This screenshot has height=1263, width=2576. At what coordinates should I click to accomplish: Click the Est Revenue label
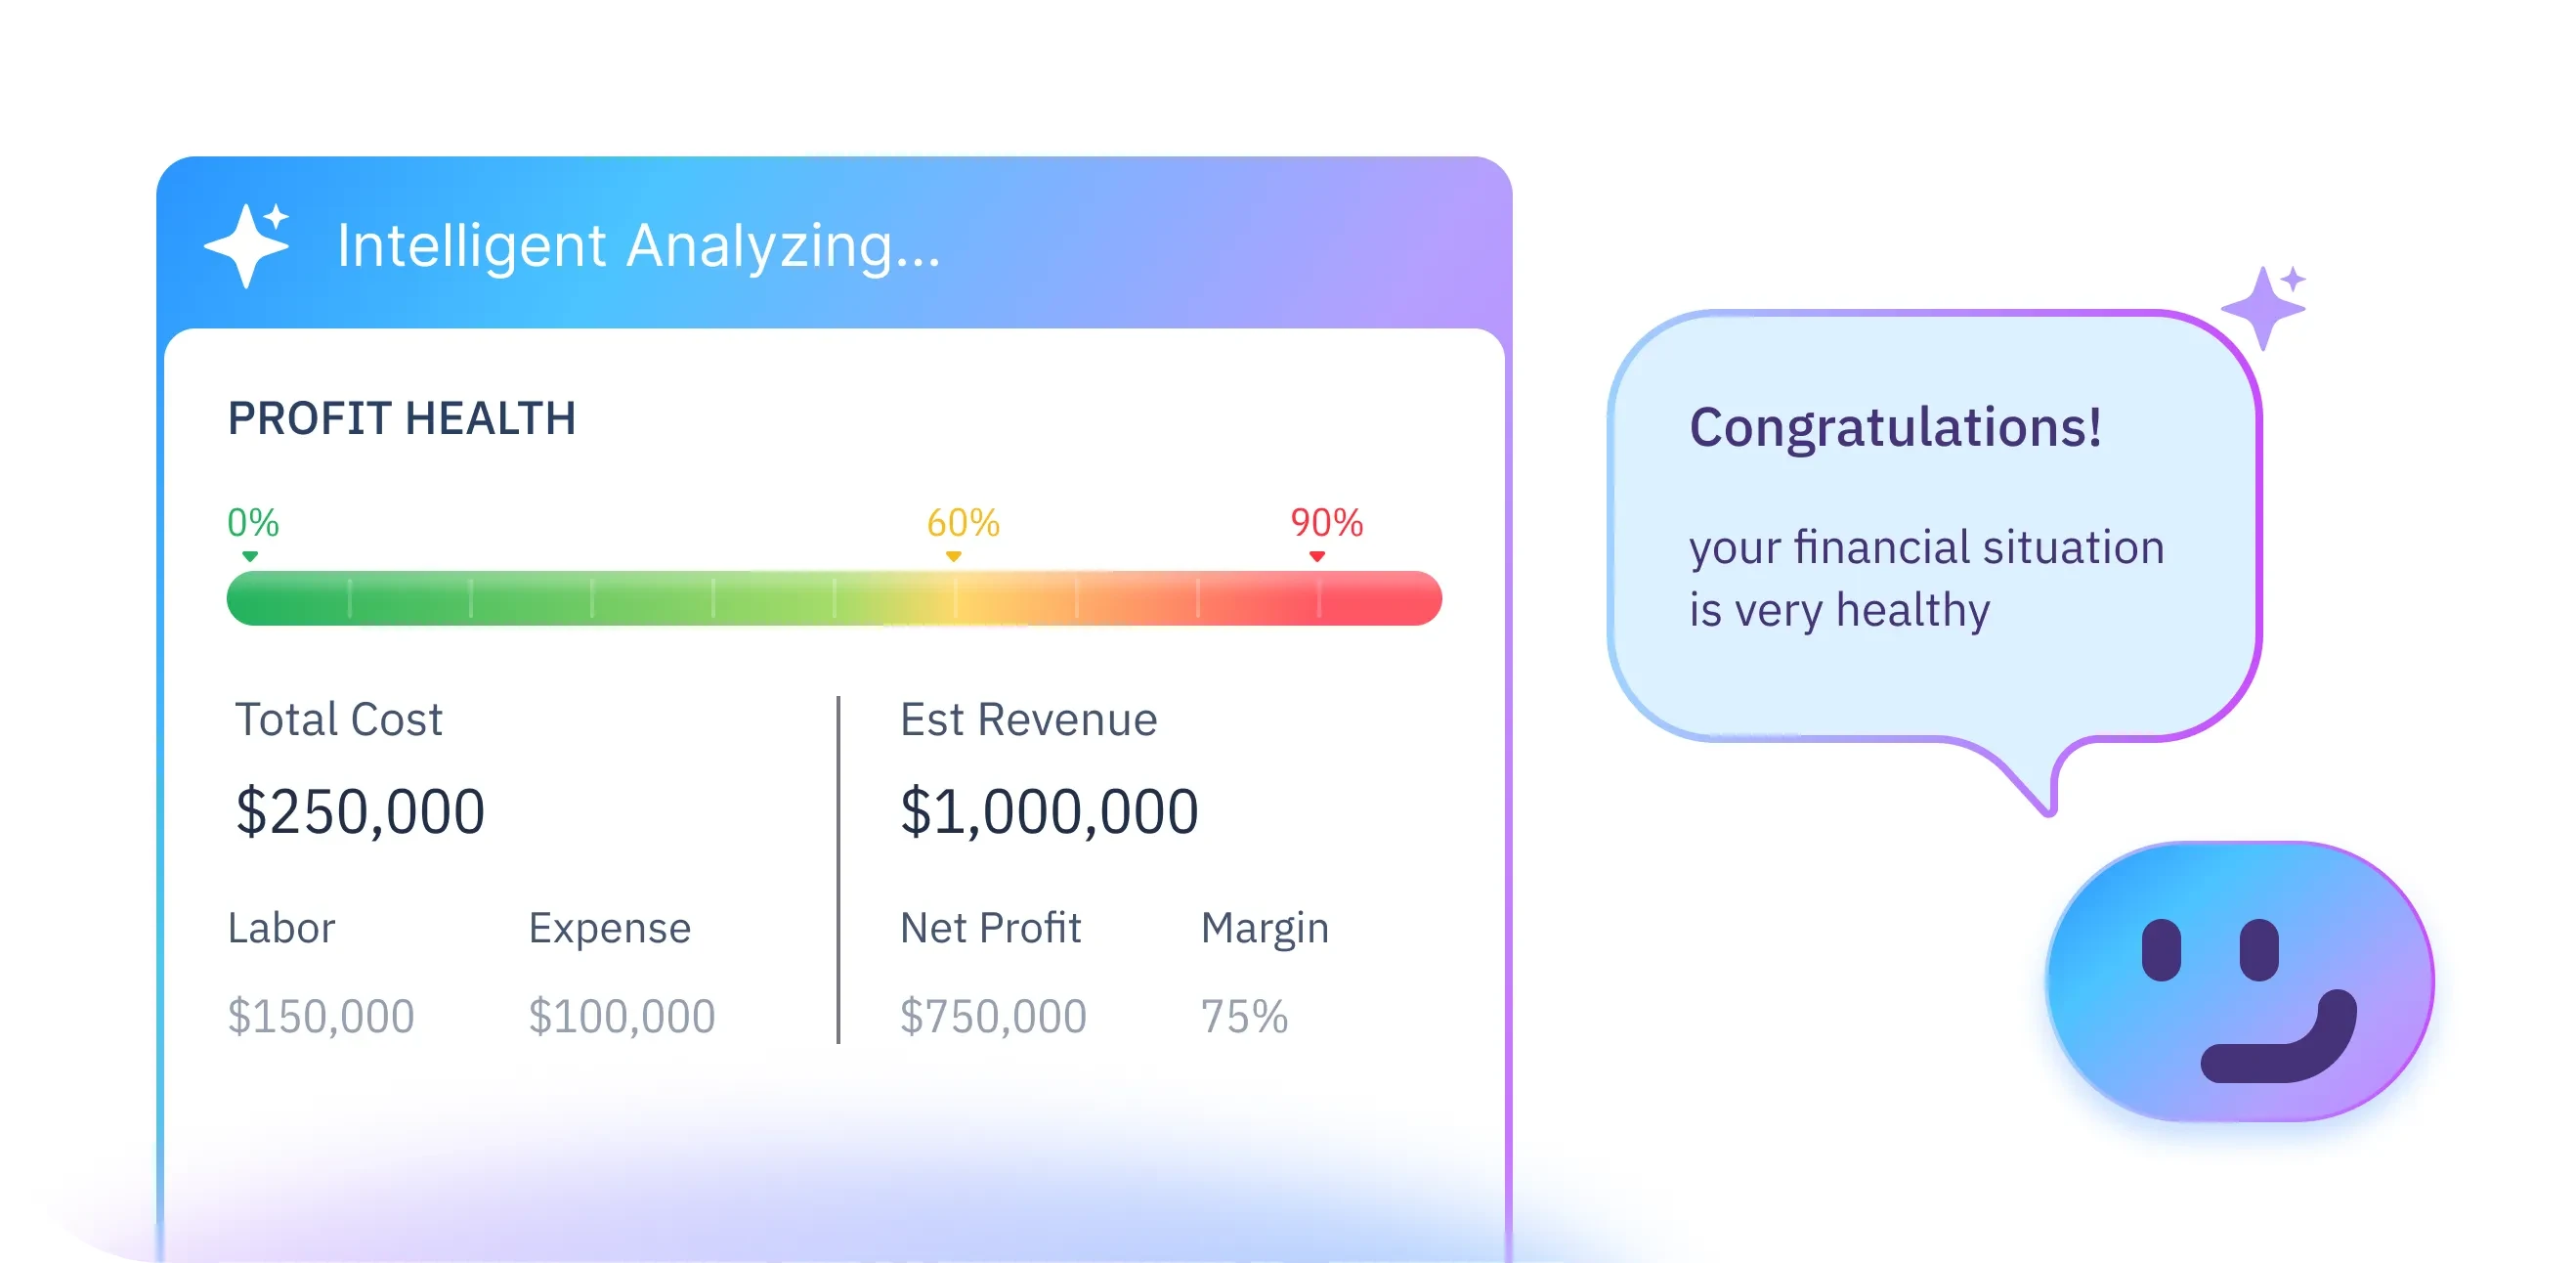tap(1028, 720)
